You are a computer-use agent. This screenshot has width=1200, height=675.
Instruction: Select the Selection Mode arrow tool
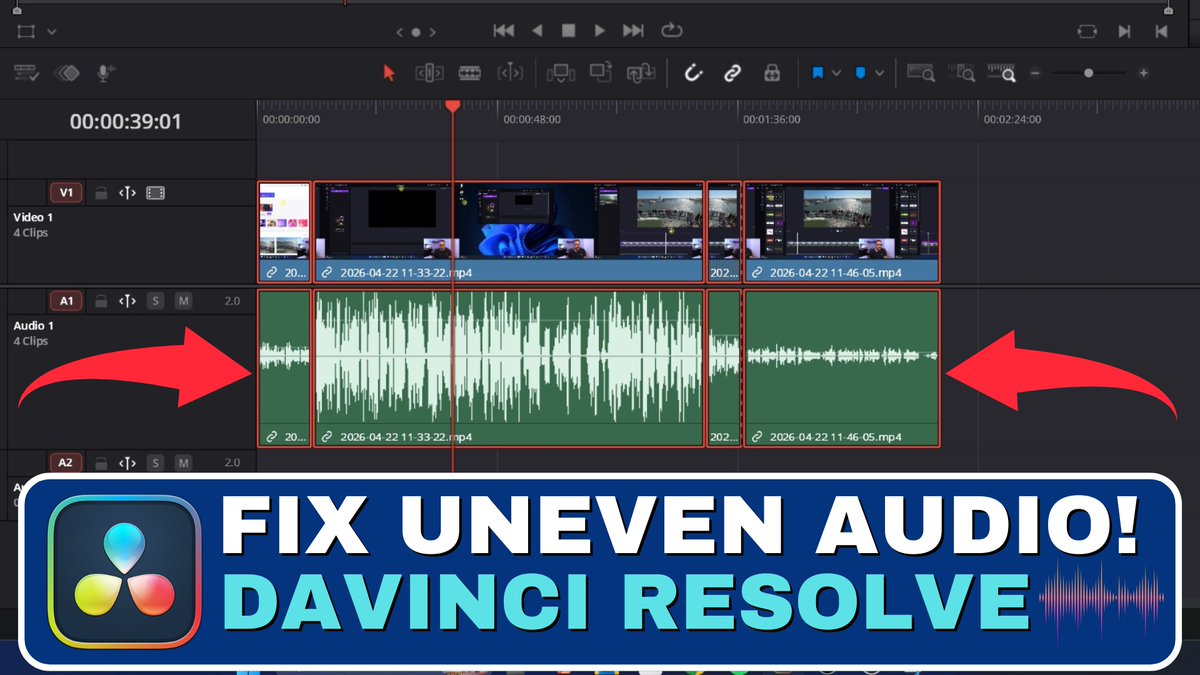tap(390, 73)
